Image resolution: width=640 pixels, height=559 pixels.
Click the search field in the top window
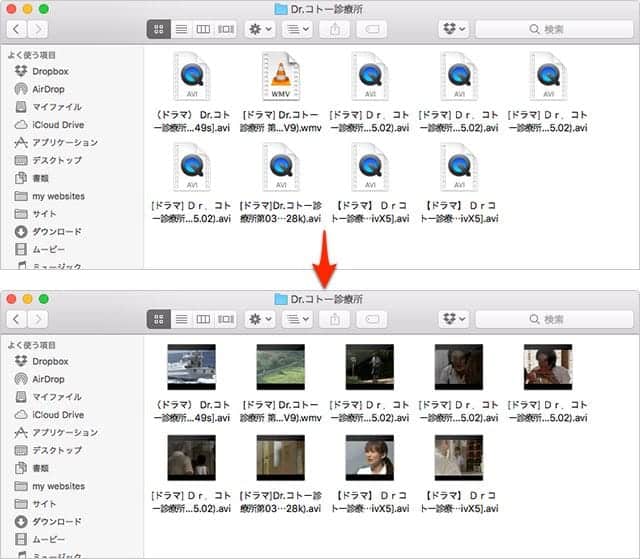pyautogui.click(x=554, y=29)
